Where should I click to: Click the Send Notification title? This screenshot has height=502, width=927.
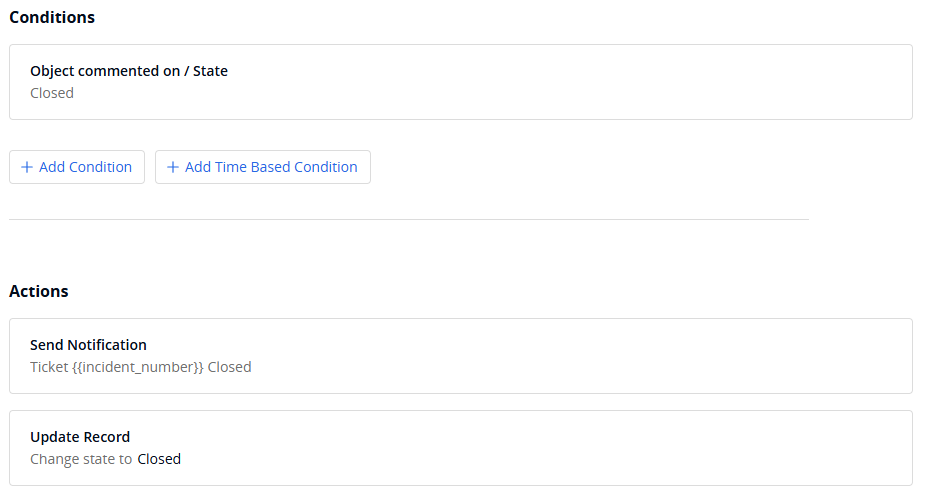(88, 345)
